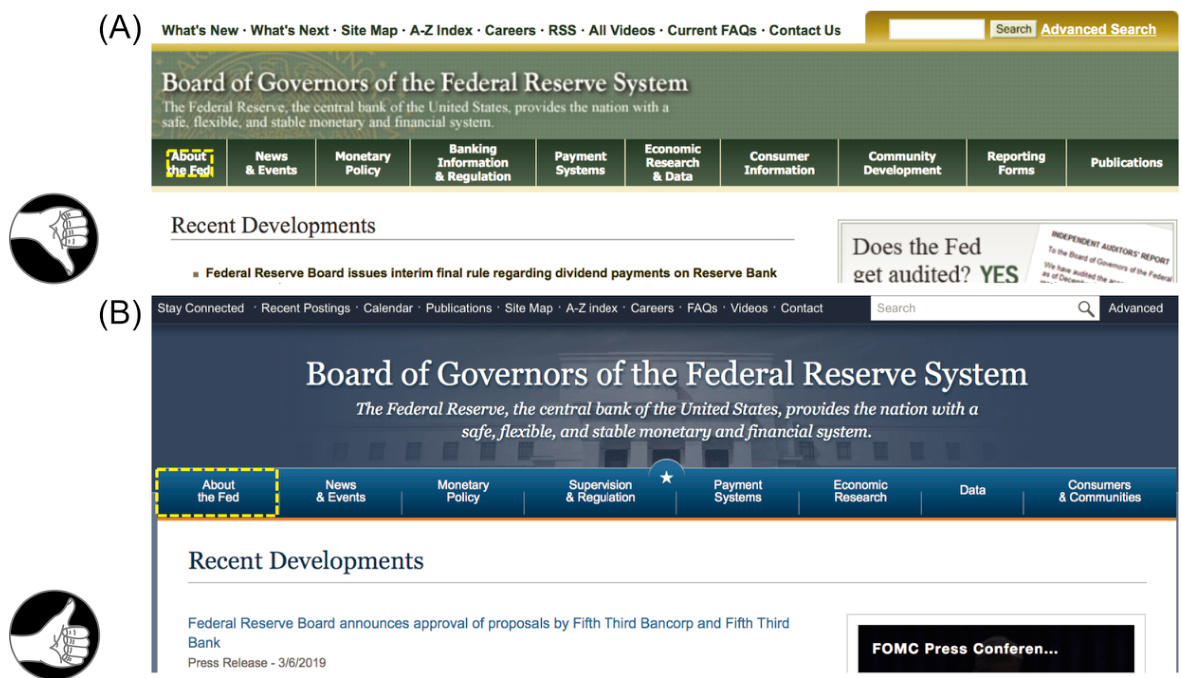Image resolution: width=1182 pixels, height=678 pixels.
Task: Open Site Map on the blue page (B)
Action: [528, 308]
